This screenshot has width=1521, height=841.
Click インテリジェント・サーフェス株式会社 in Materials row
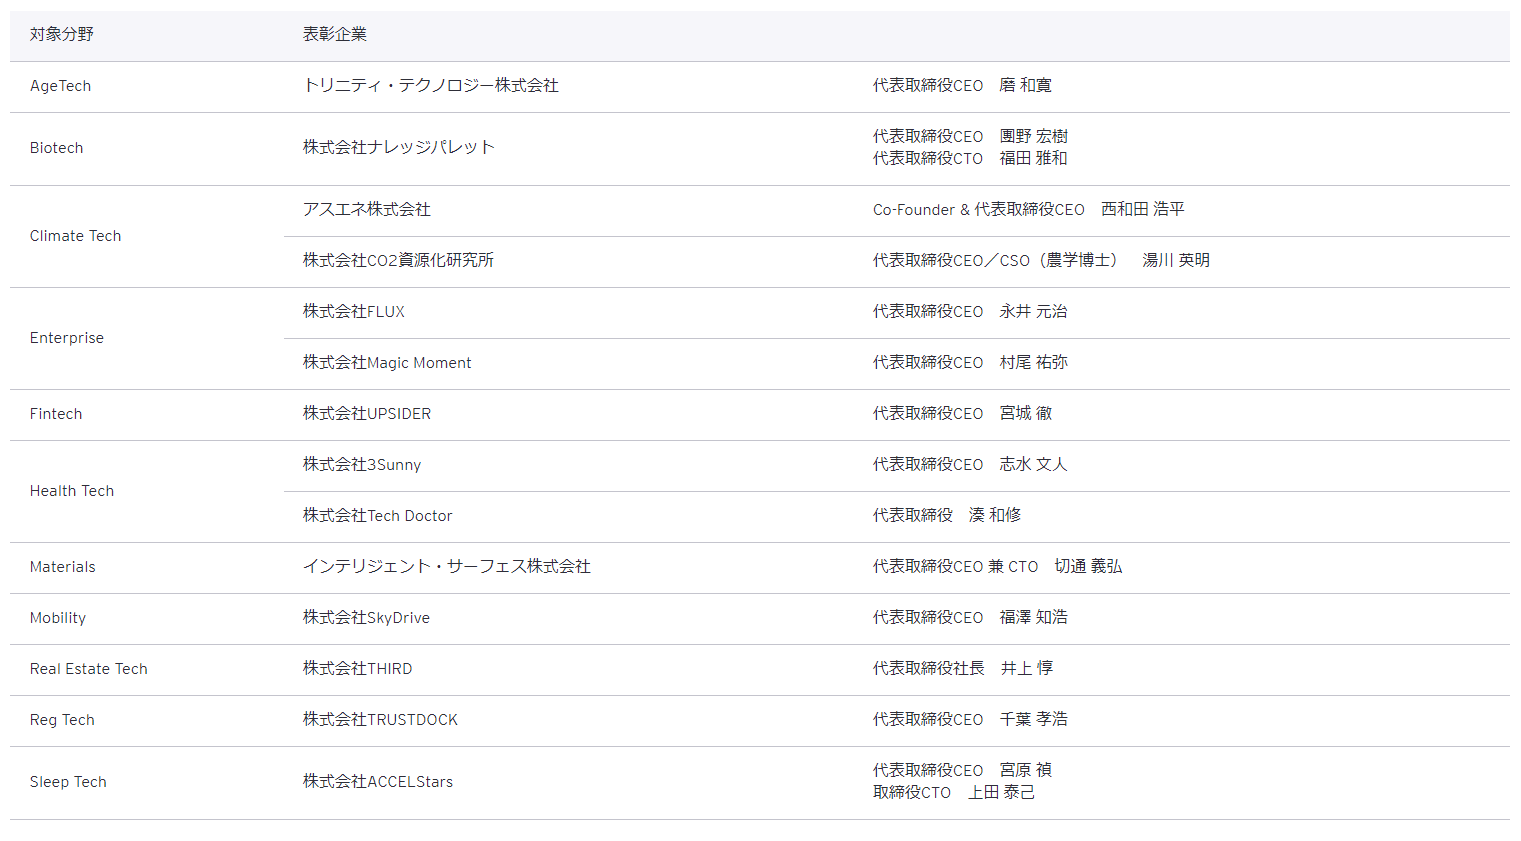[446, 567]
